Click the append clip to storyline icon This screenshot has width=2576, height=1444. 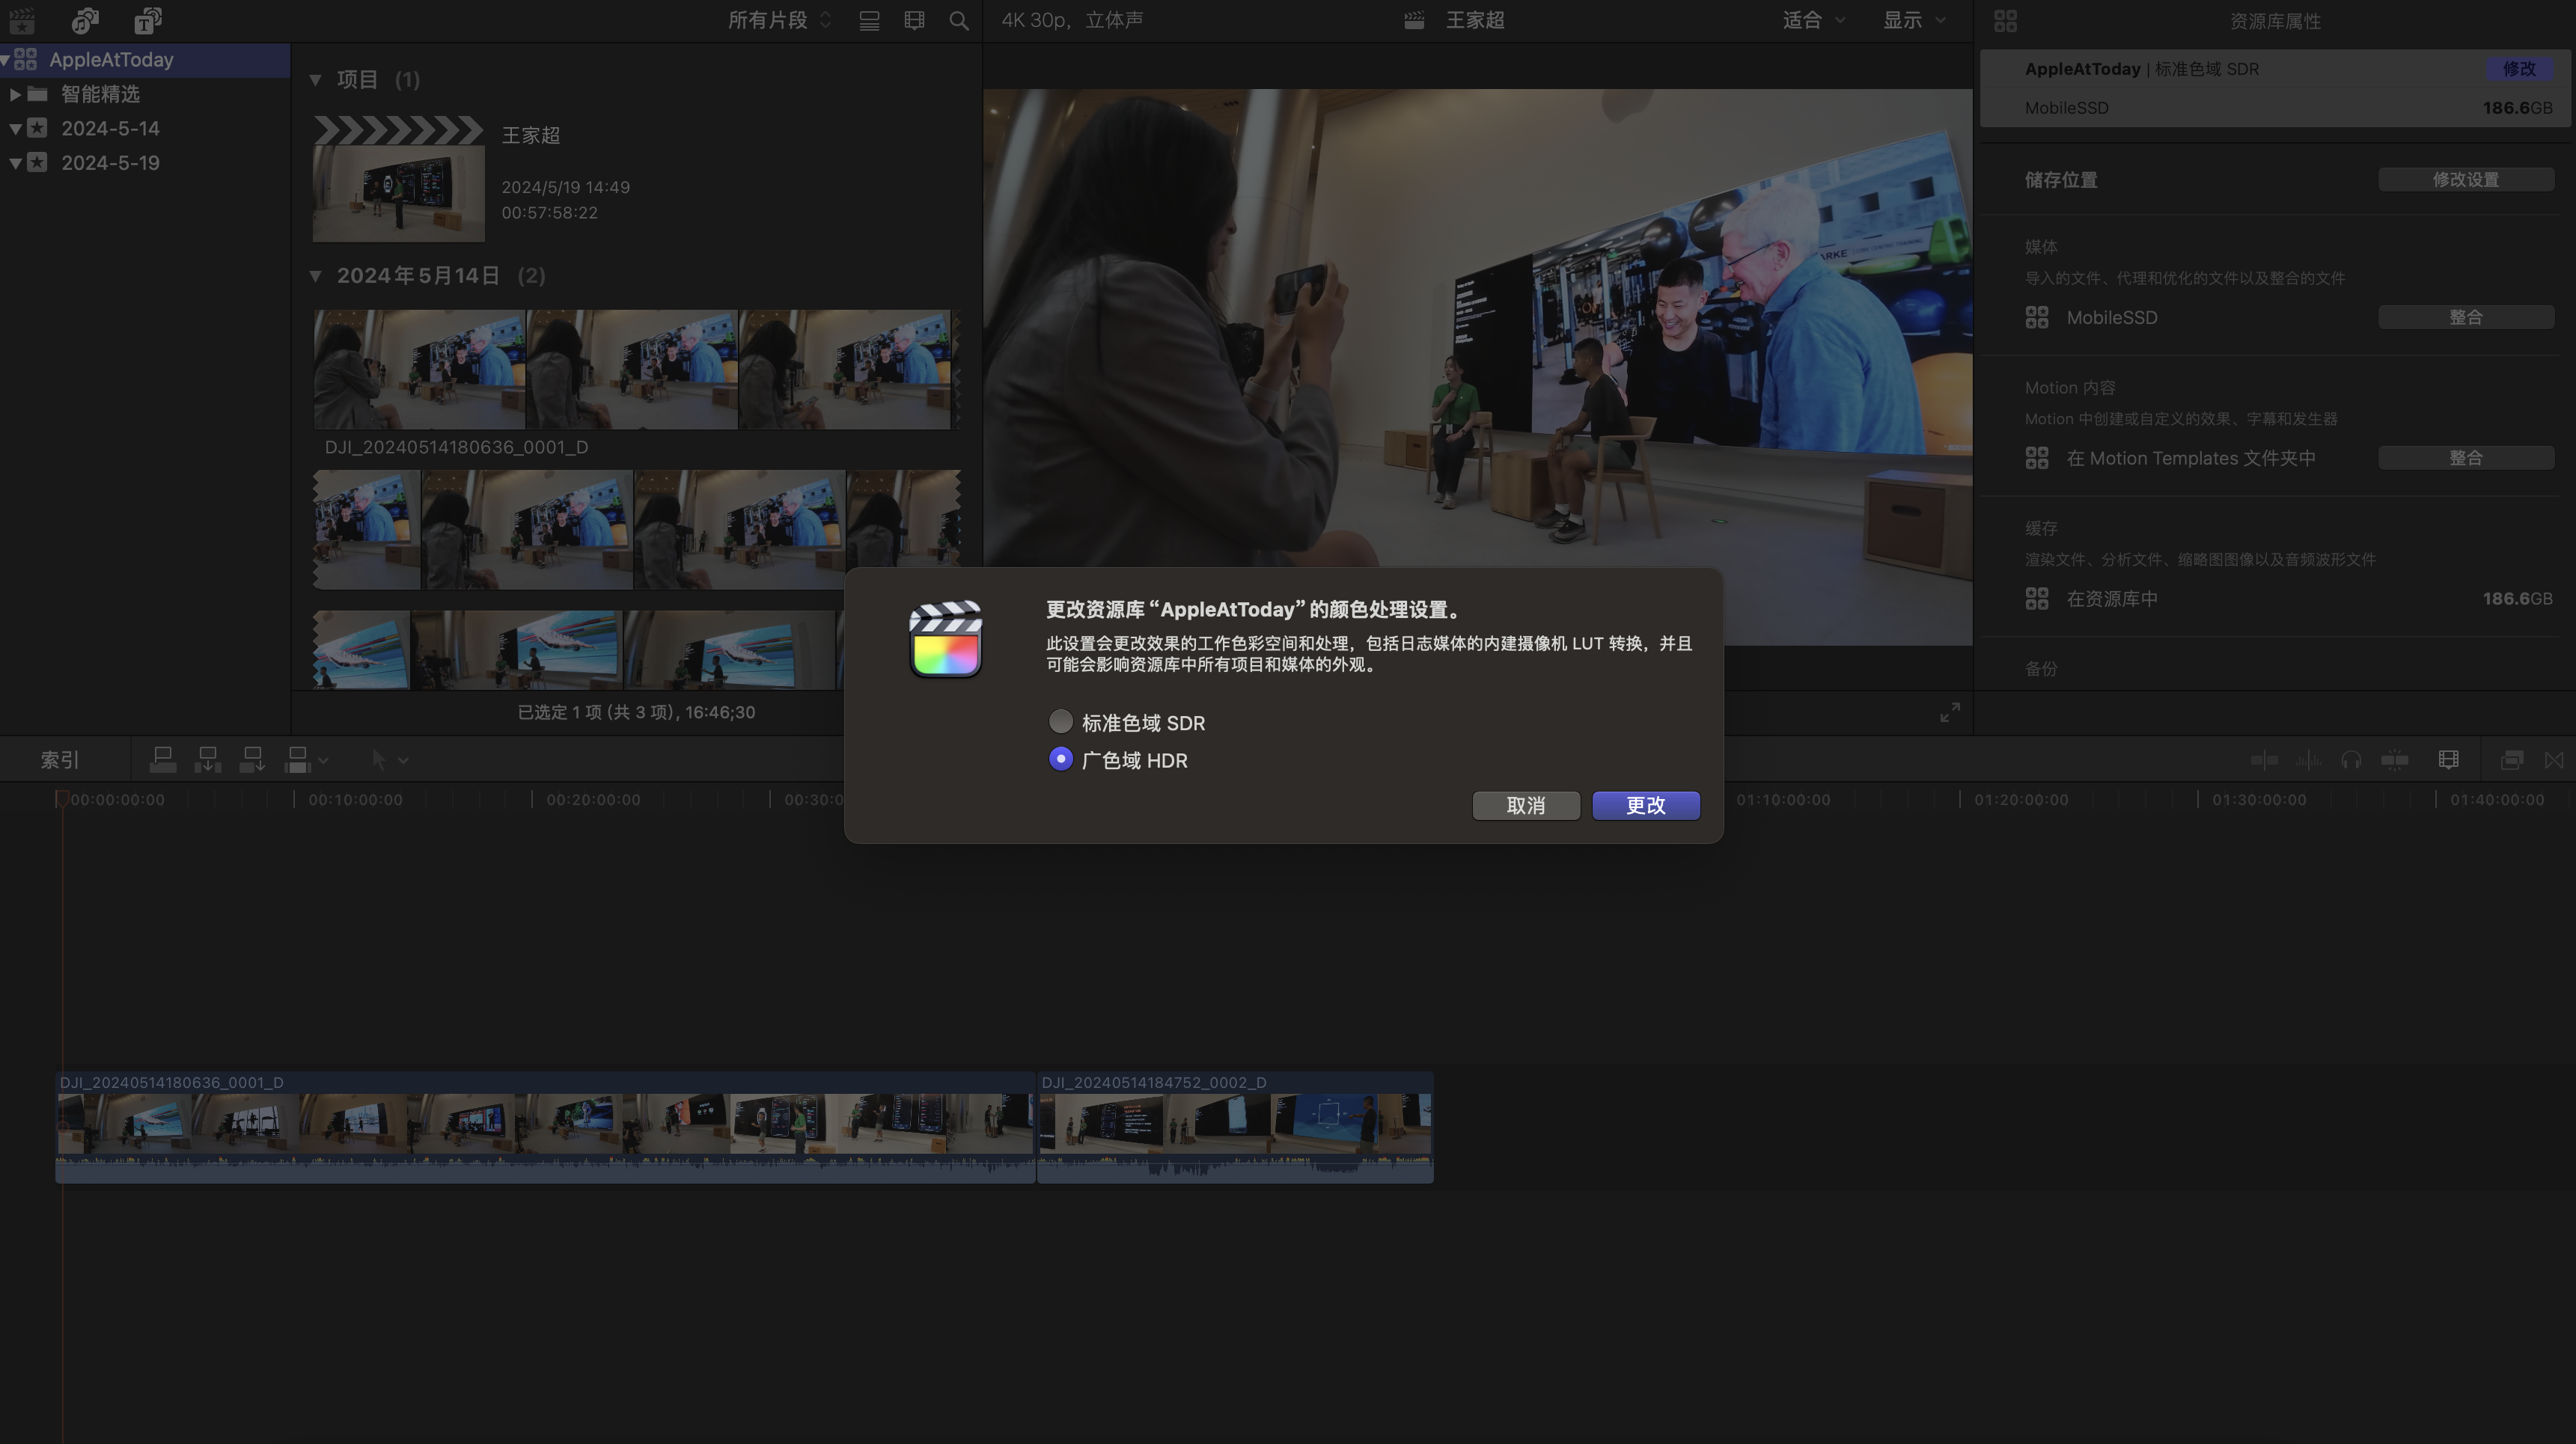pyautogui.click(x=252, y=760)
